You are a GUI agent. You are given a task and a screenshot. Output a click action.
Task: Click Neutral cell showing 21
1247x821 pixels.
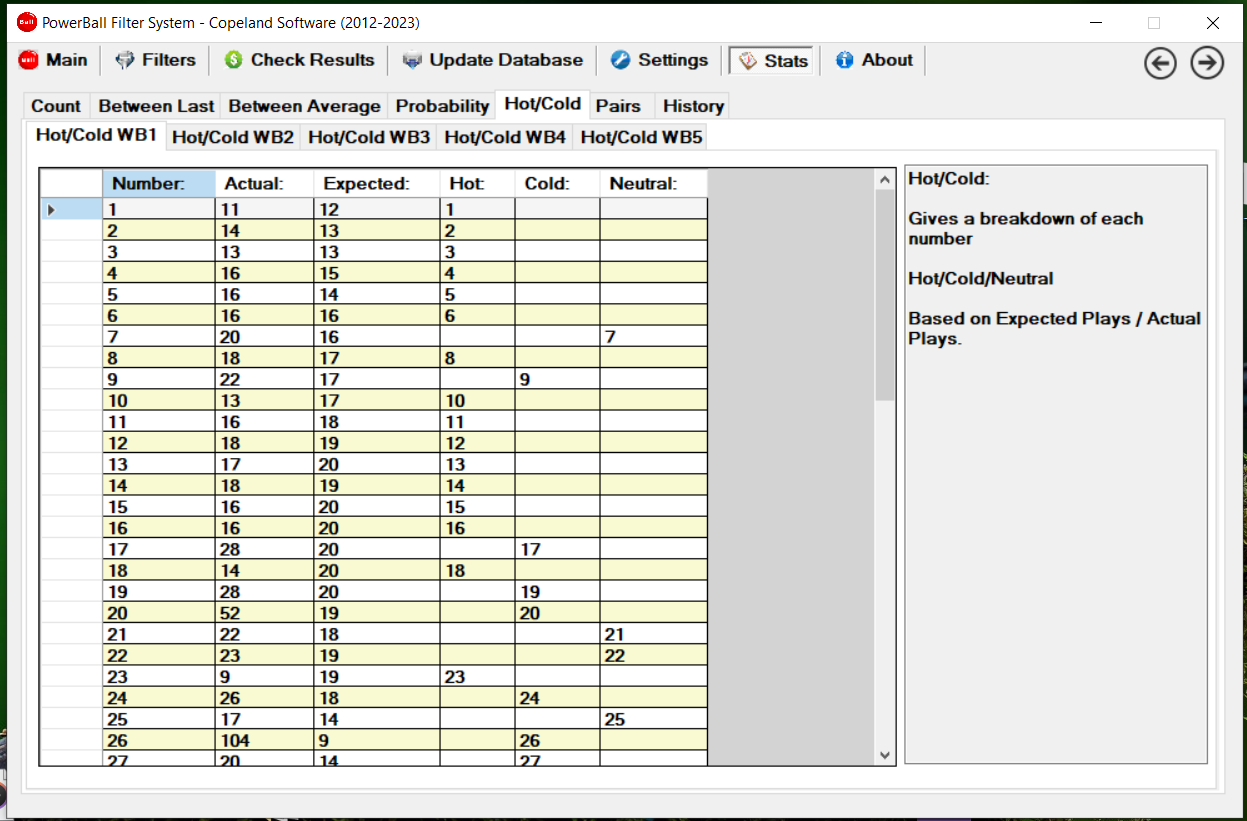pyautogui.click(x=653, y=634)
